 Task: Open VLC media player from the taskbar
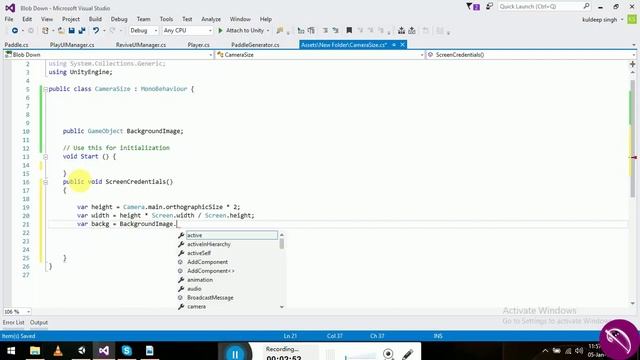(x=58, y=351)
